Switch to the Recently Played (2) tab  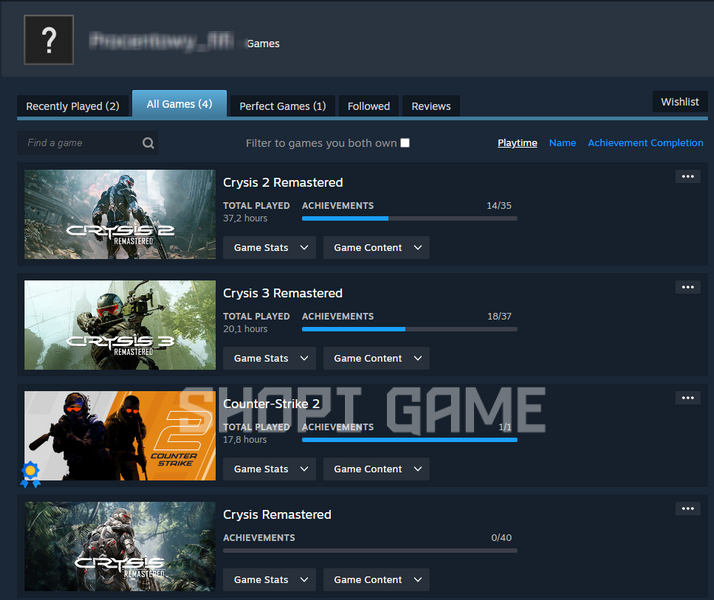coord(73,106)
